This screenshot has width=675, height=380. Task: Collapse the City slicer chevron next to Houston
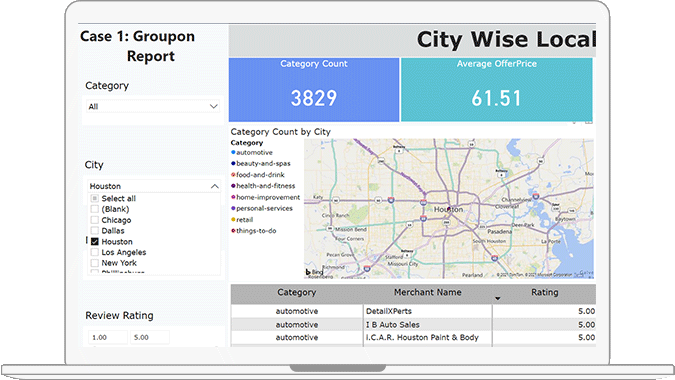click(214, 186)
